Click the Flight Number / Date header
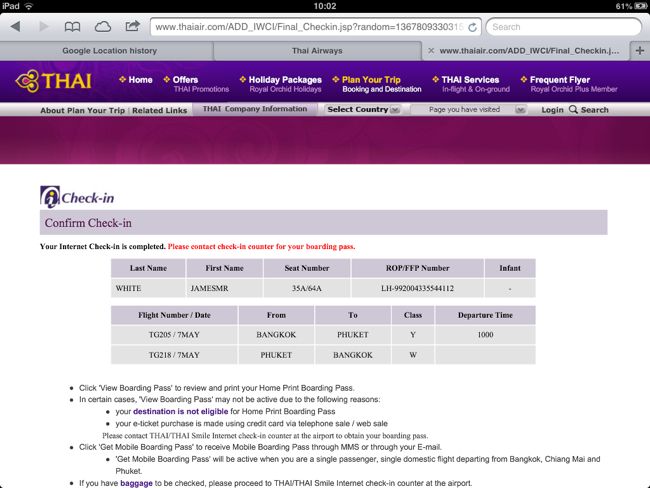The image size is (650, 488). (174, 315)
